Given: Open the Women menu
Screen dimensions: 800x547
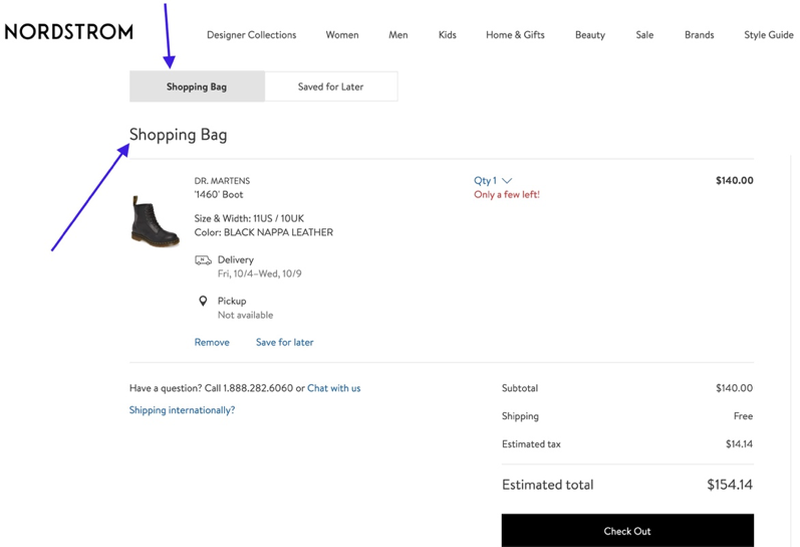Looking at the screenshot, I should click(x=342, y=35).
